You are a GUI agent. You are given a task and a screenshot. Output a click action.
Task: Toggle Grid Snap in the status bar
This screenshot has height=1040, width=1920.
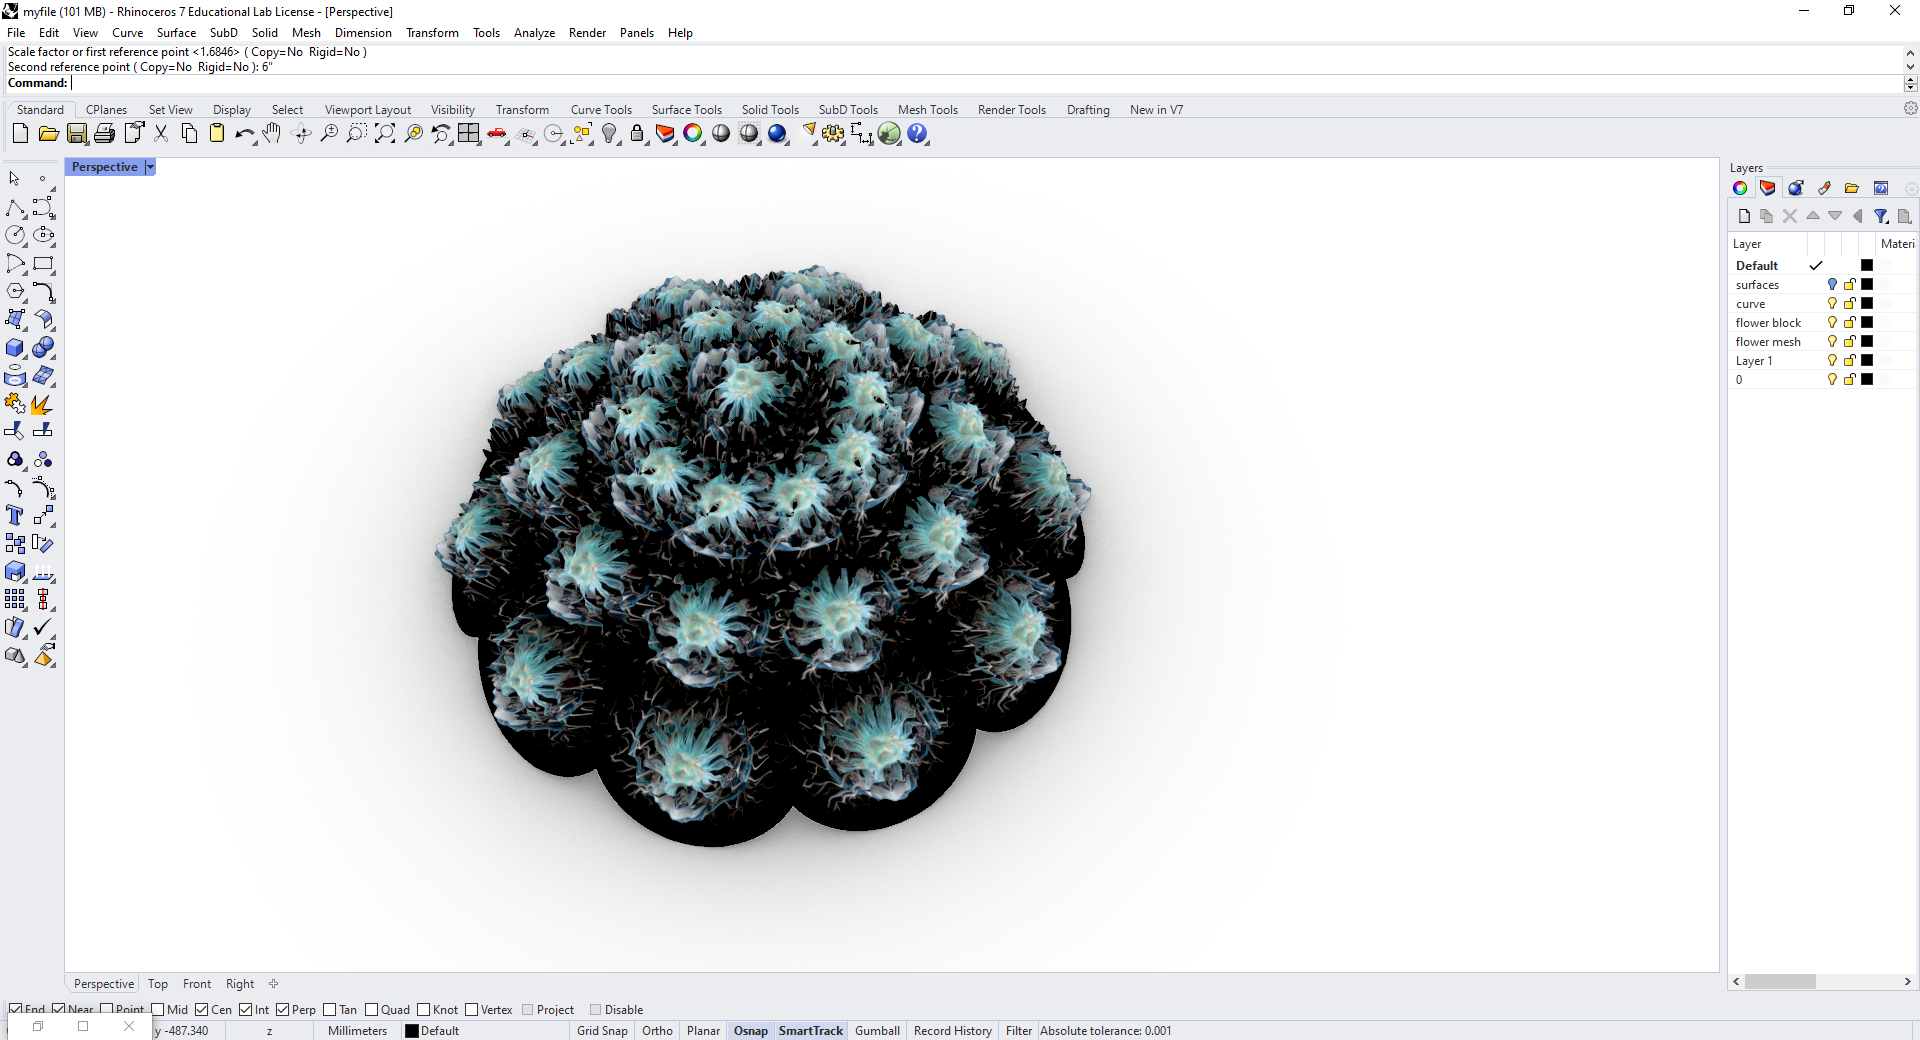(602, 1031)
